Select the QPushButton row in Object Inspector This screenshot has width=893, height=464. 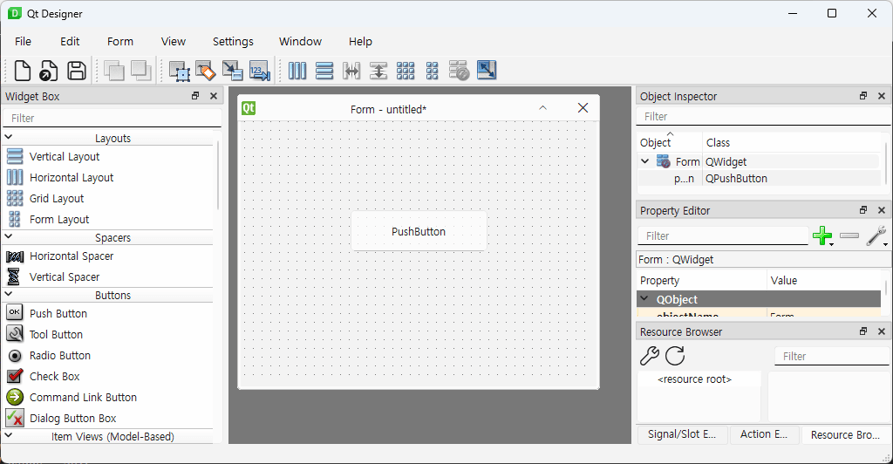coord(759,178)
